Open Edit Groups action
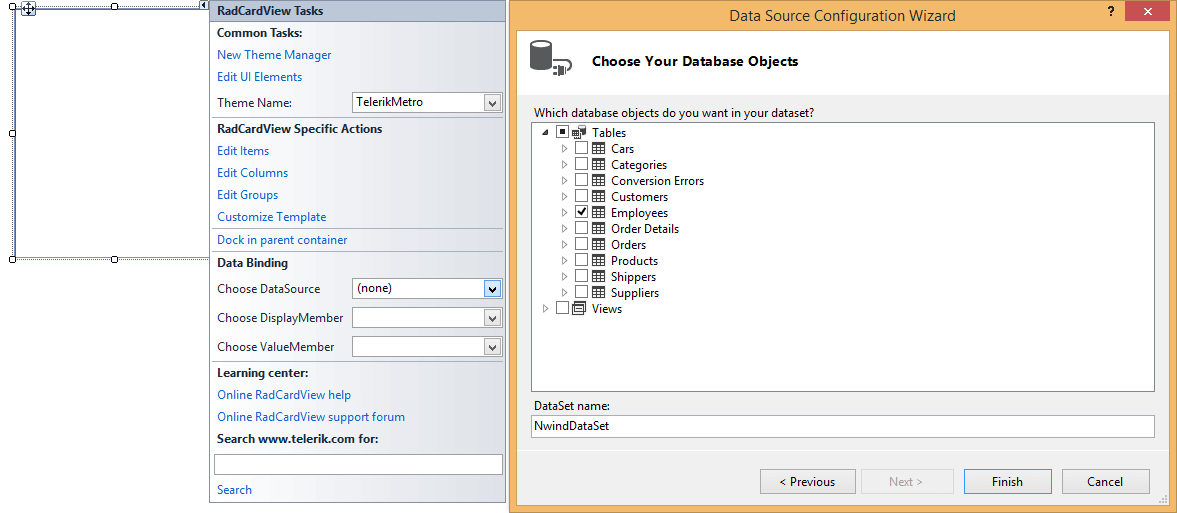 click(248, 195)
